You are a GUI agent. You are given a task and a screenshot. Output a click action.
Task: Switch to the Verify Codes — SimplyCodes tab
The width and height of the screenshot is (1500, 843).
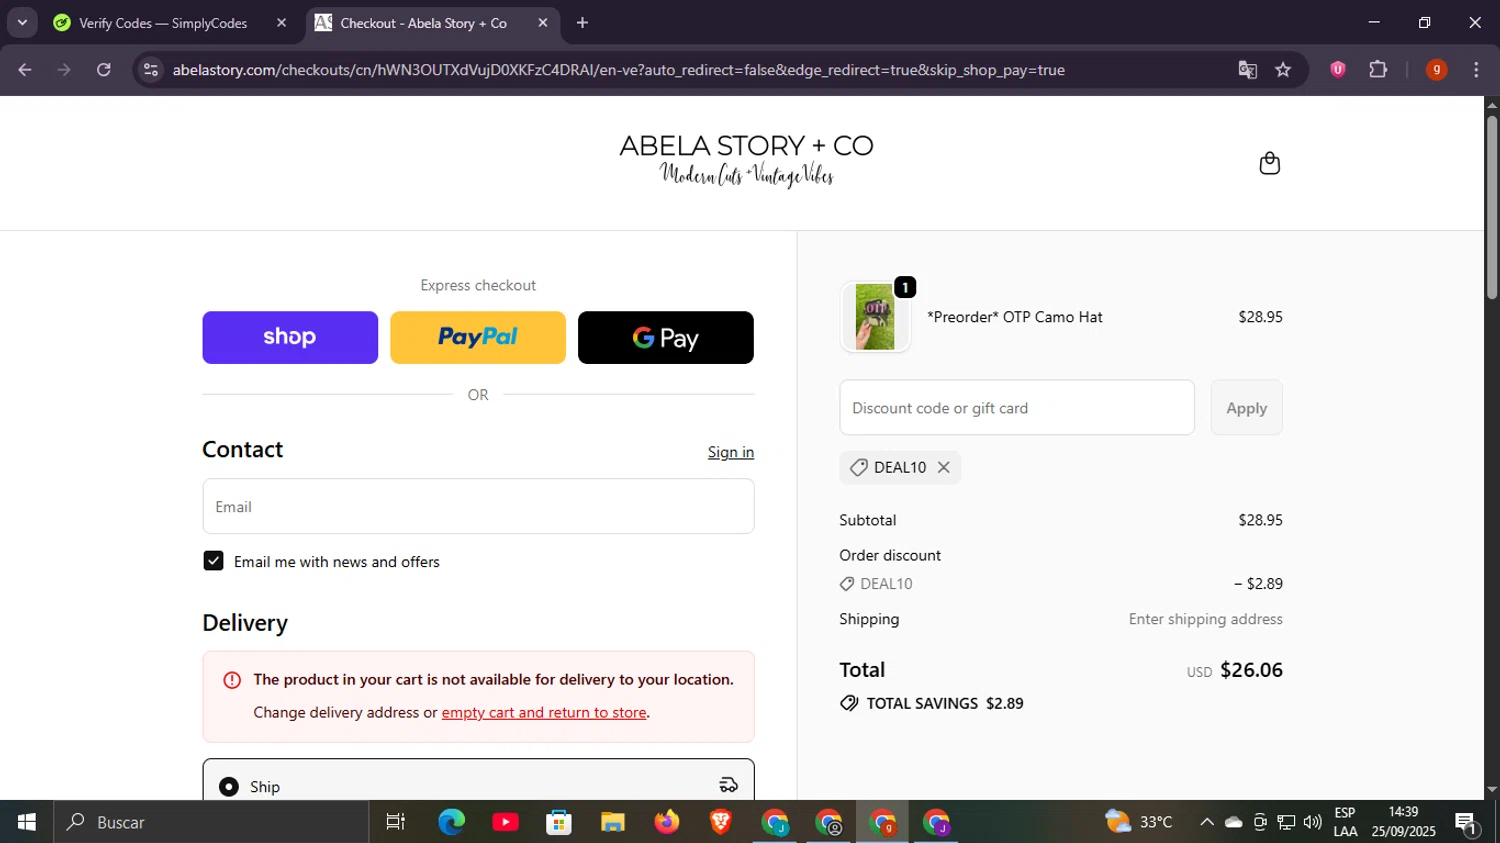pos(163,23)
